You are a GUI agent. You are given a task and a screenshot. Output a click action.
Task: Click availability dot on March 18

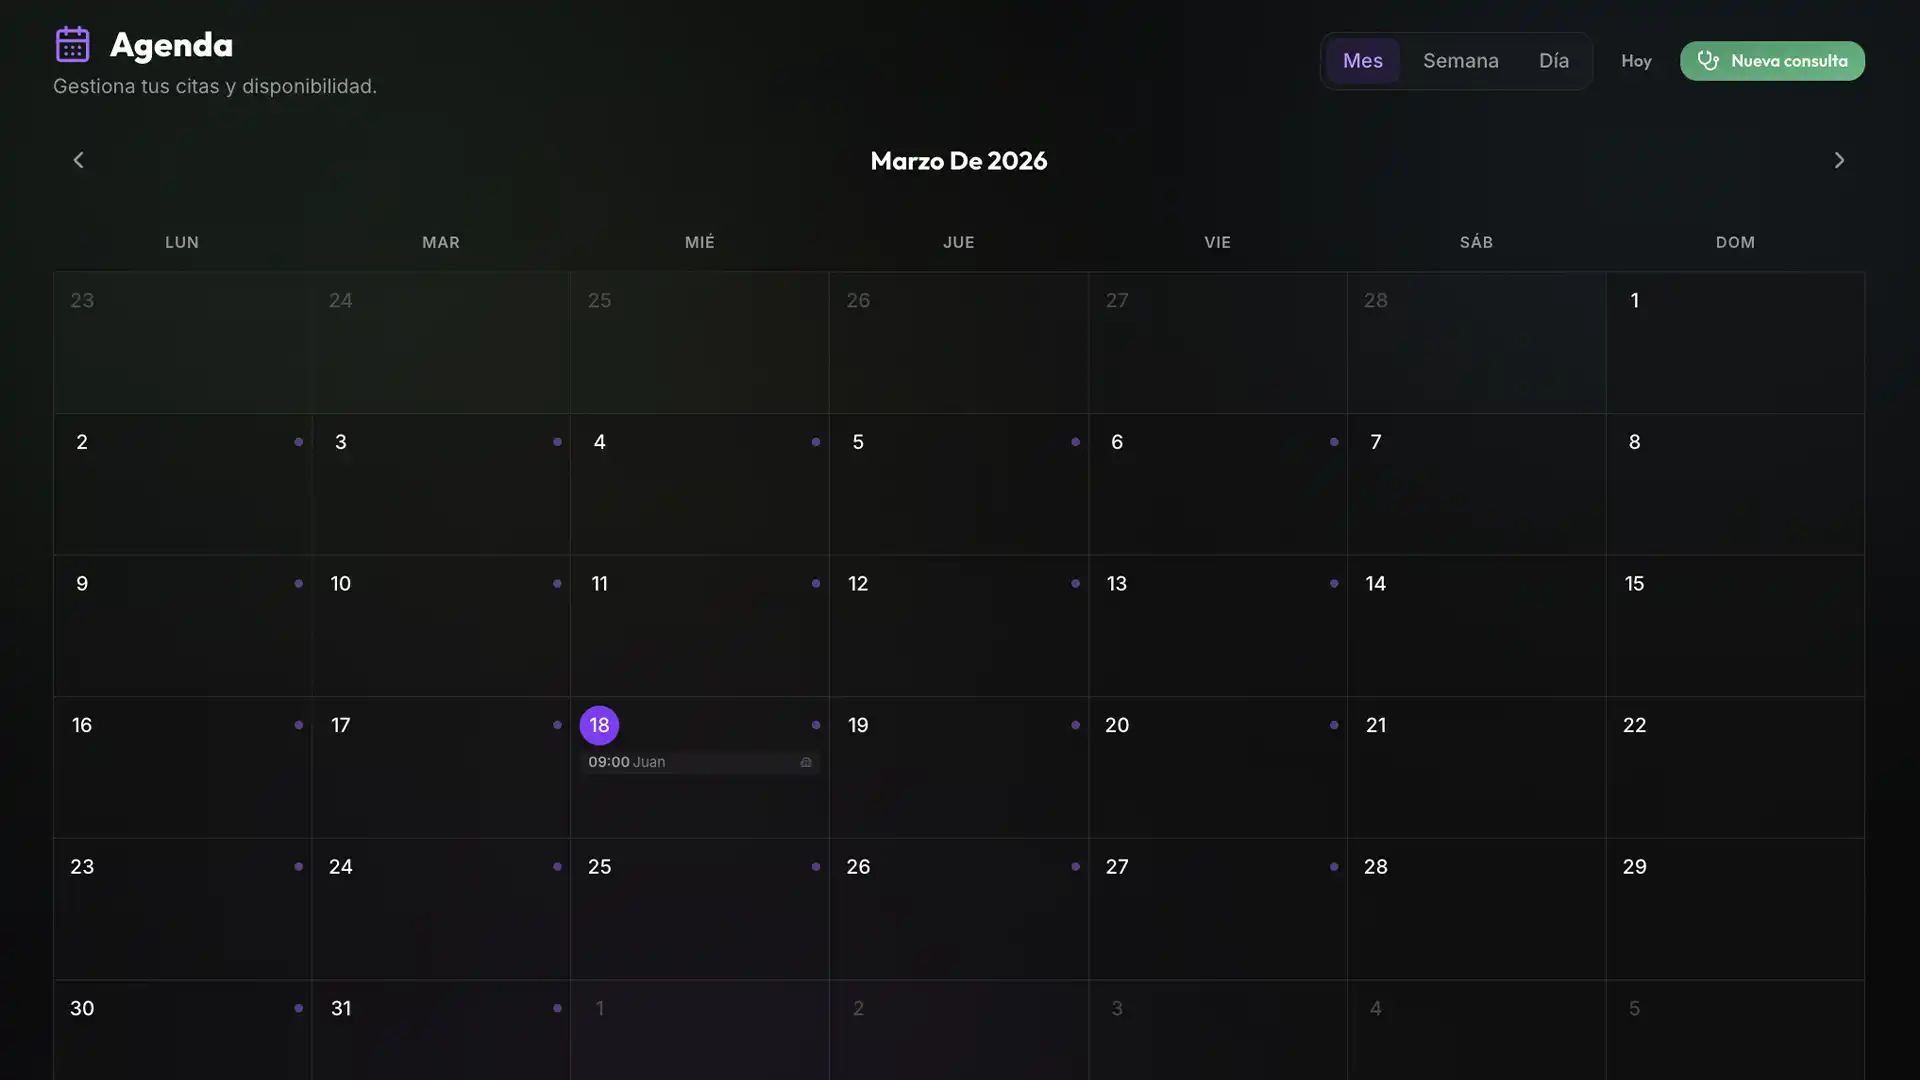click(x=816, y=725)
